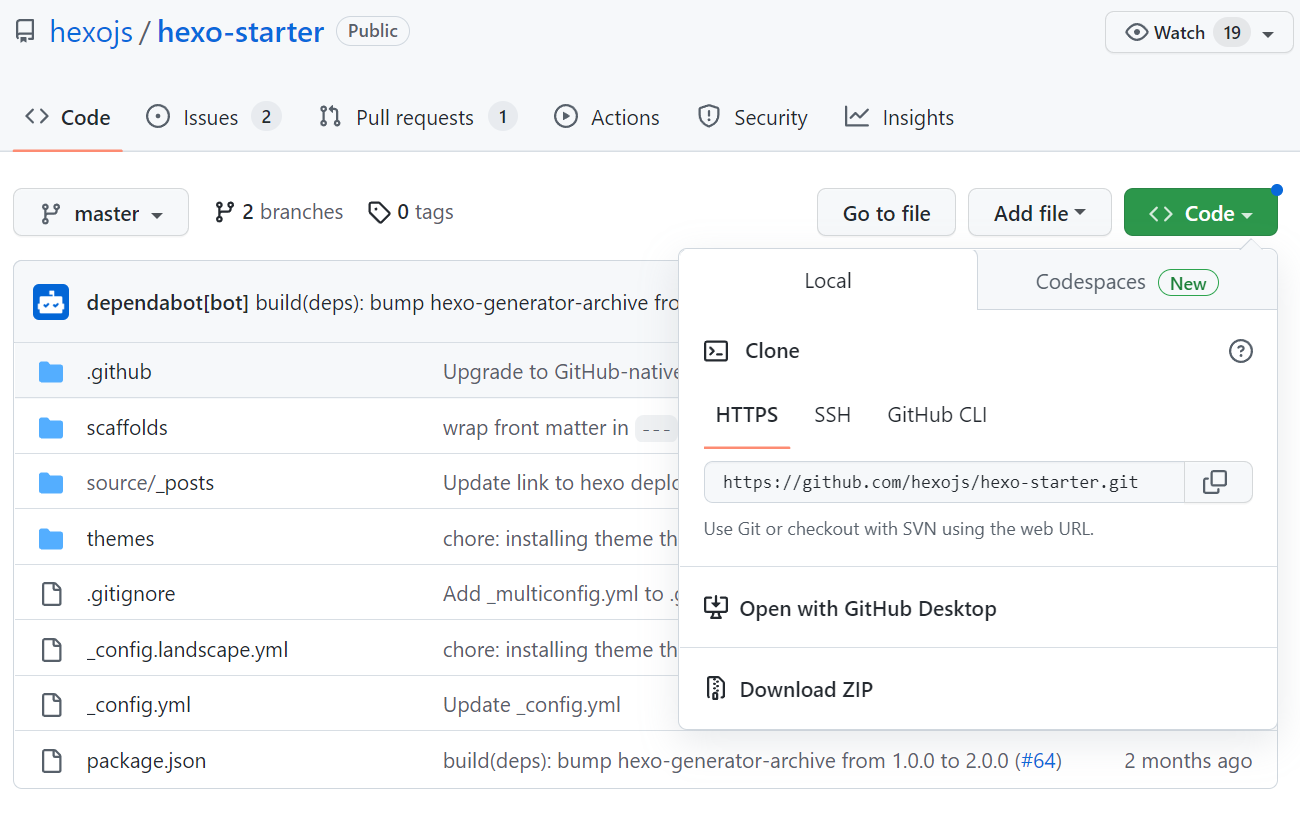Collapse the green Code dropdown button
Screen dimensions: 1300x823
1200,213
